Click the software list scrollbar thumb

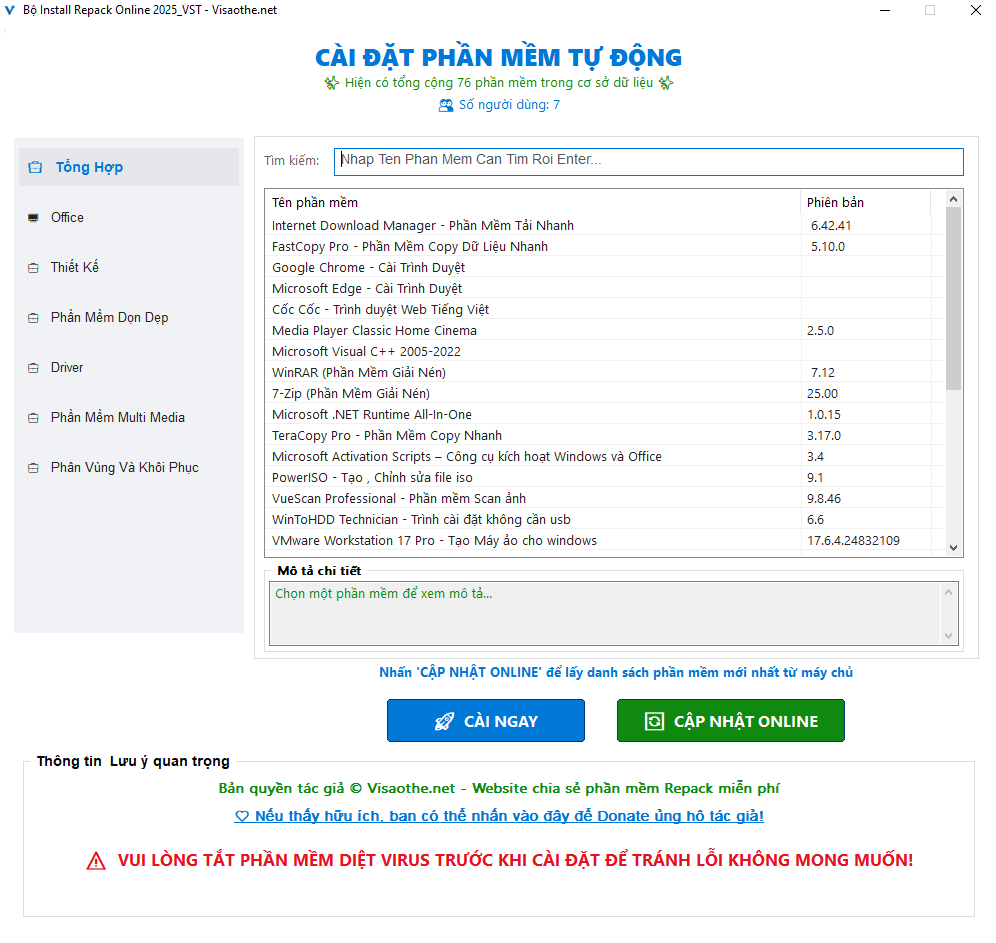coord(953,298)
